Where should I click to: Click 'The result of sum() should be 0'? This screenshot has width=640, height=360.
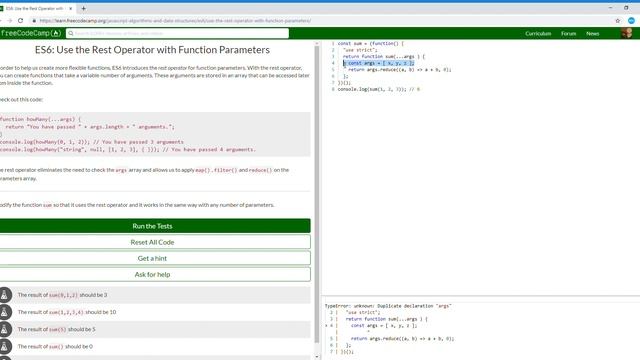(55, 346)
